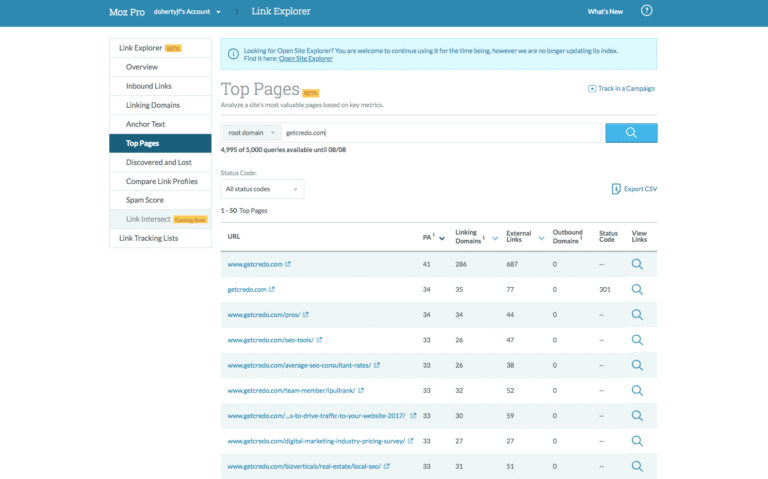
Task: Open the root domain scope dropdown
Action: tap(252, 133)
